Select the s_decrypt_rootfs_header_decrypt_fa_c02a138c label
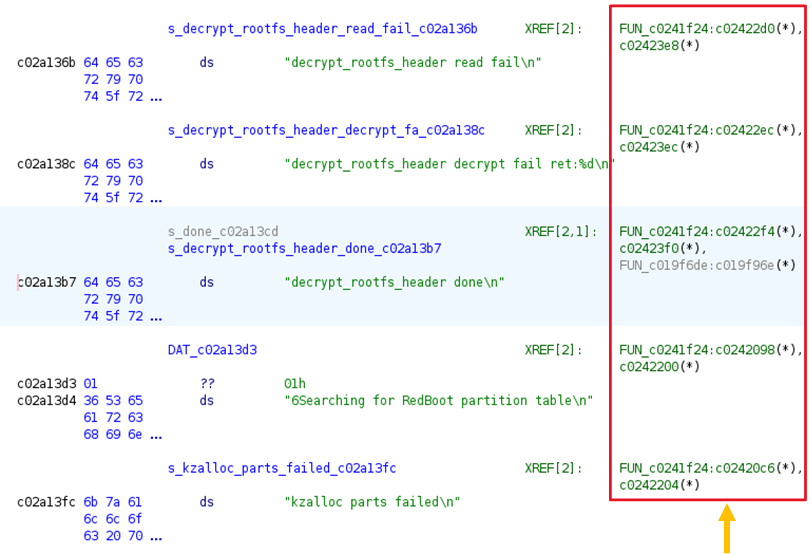Viewport: 812px width, 554px height. (x=326, y=130)
